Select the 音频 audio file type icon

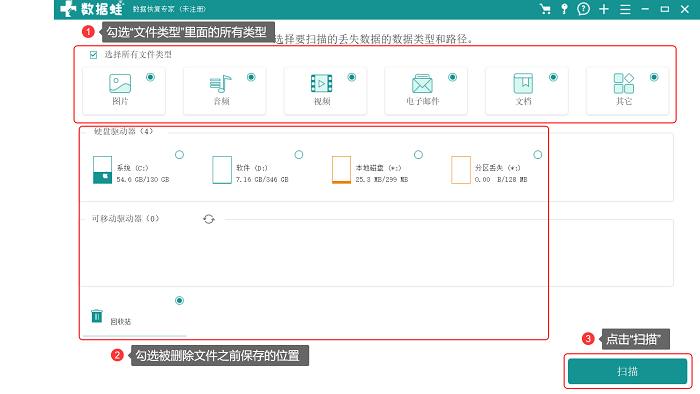click(x=221, y=83)
